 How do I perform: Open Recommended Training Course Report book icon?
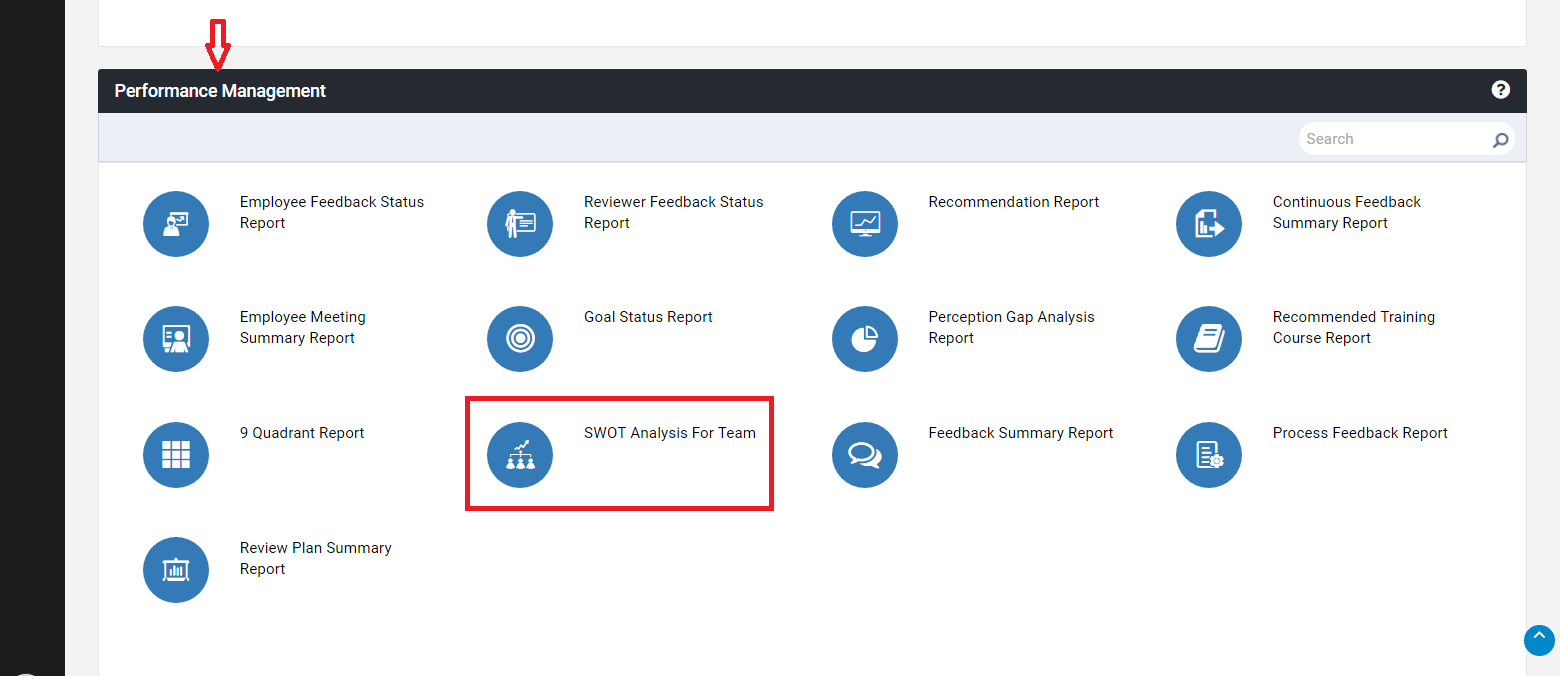(x=1209, y=339)
